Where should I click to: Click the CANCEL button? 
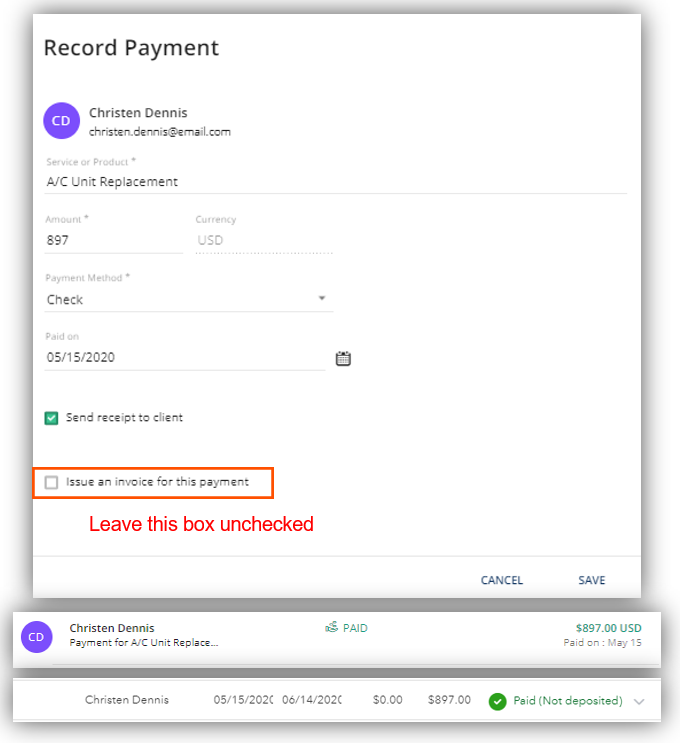click(x=501, y=580)
